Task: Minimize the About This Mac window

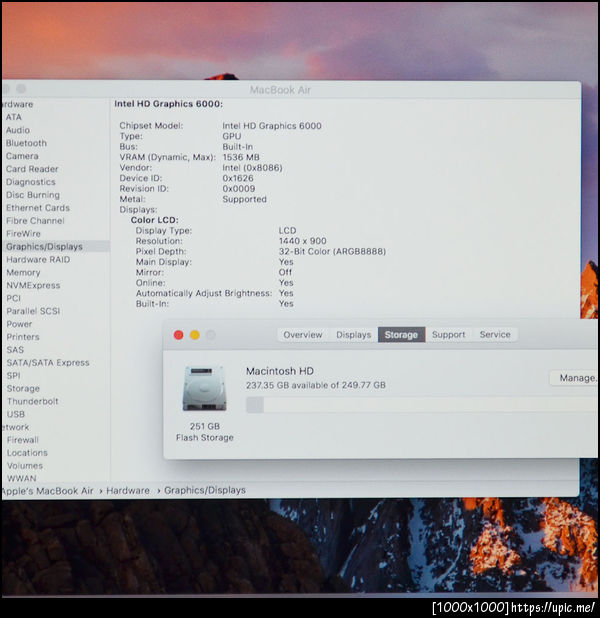Action: (x=195, y=335)
